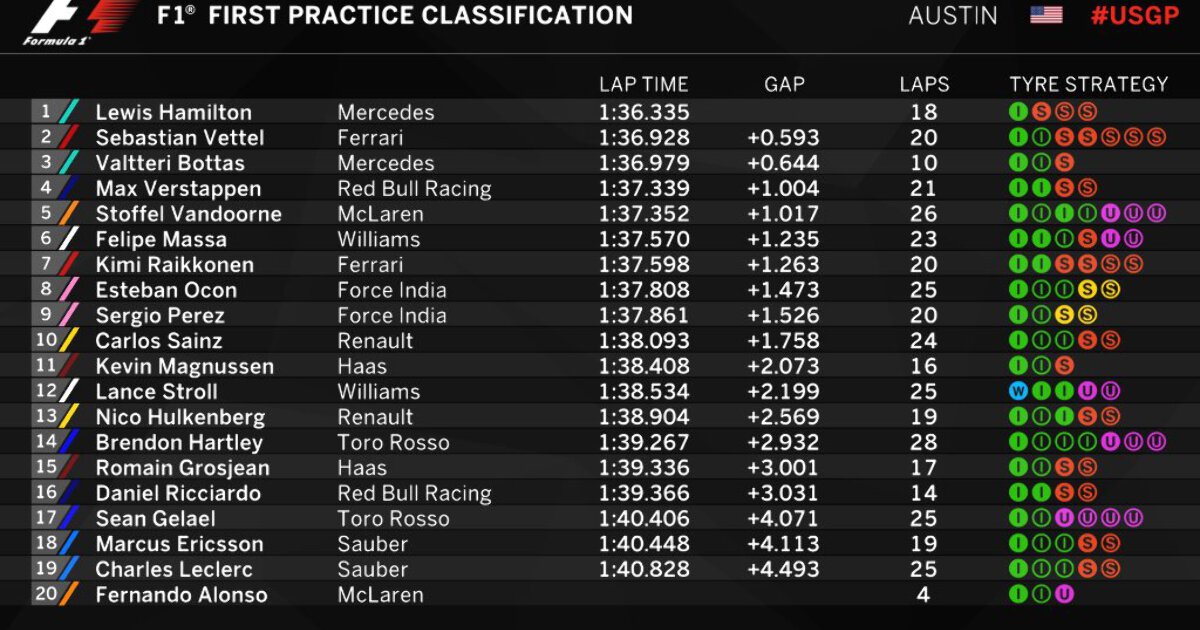Click the Toro Rosso team name for Gelael
The height and width of the screenshot is (630, 1200).
click(393, 518)
